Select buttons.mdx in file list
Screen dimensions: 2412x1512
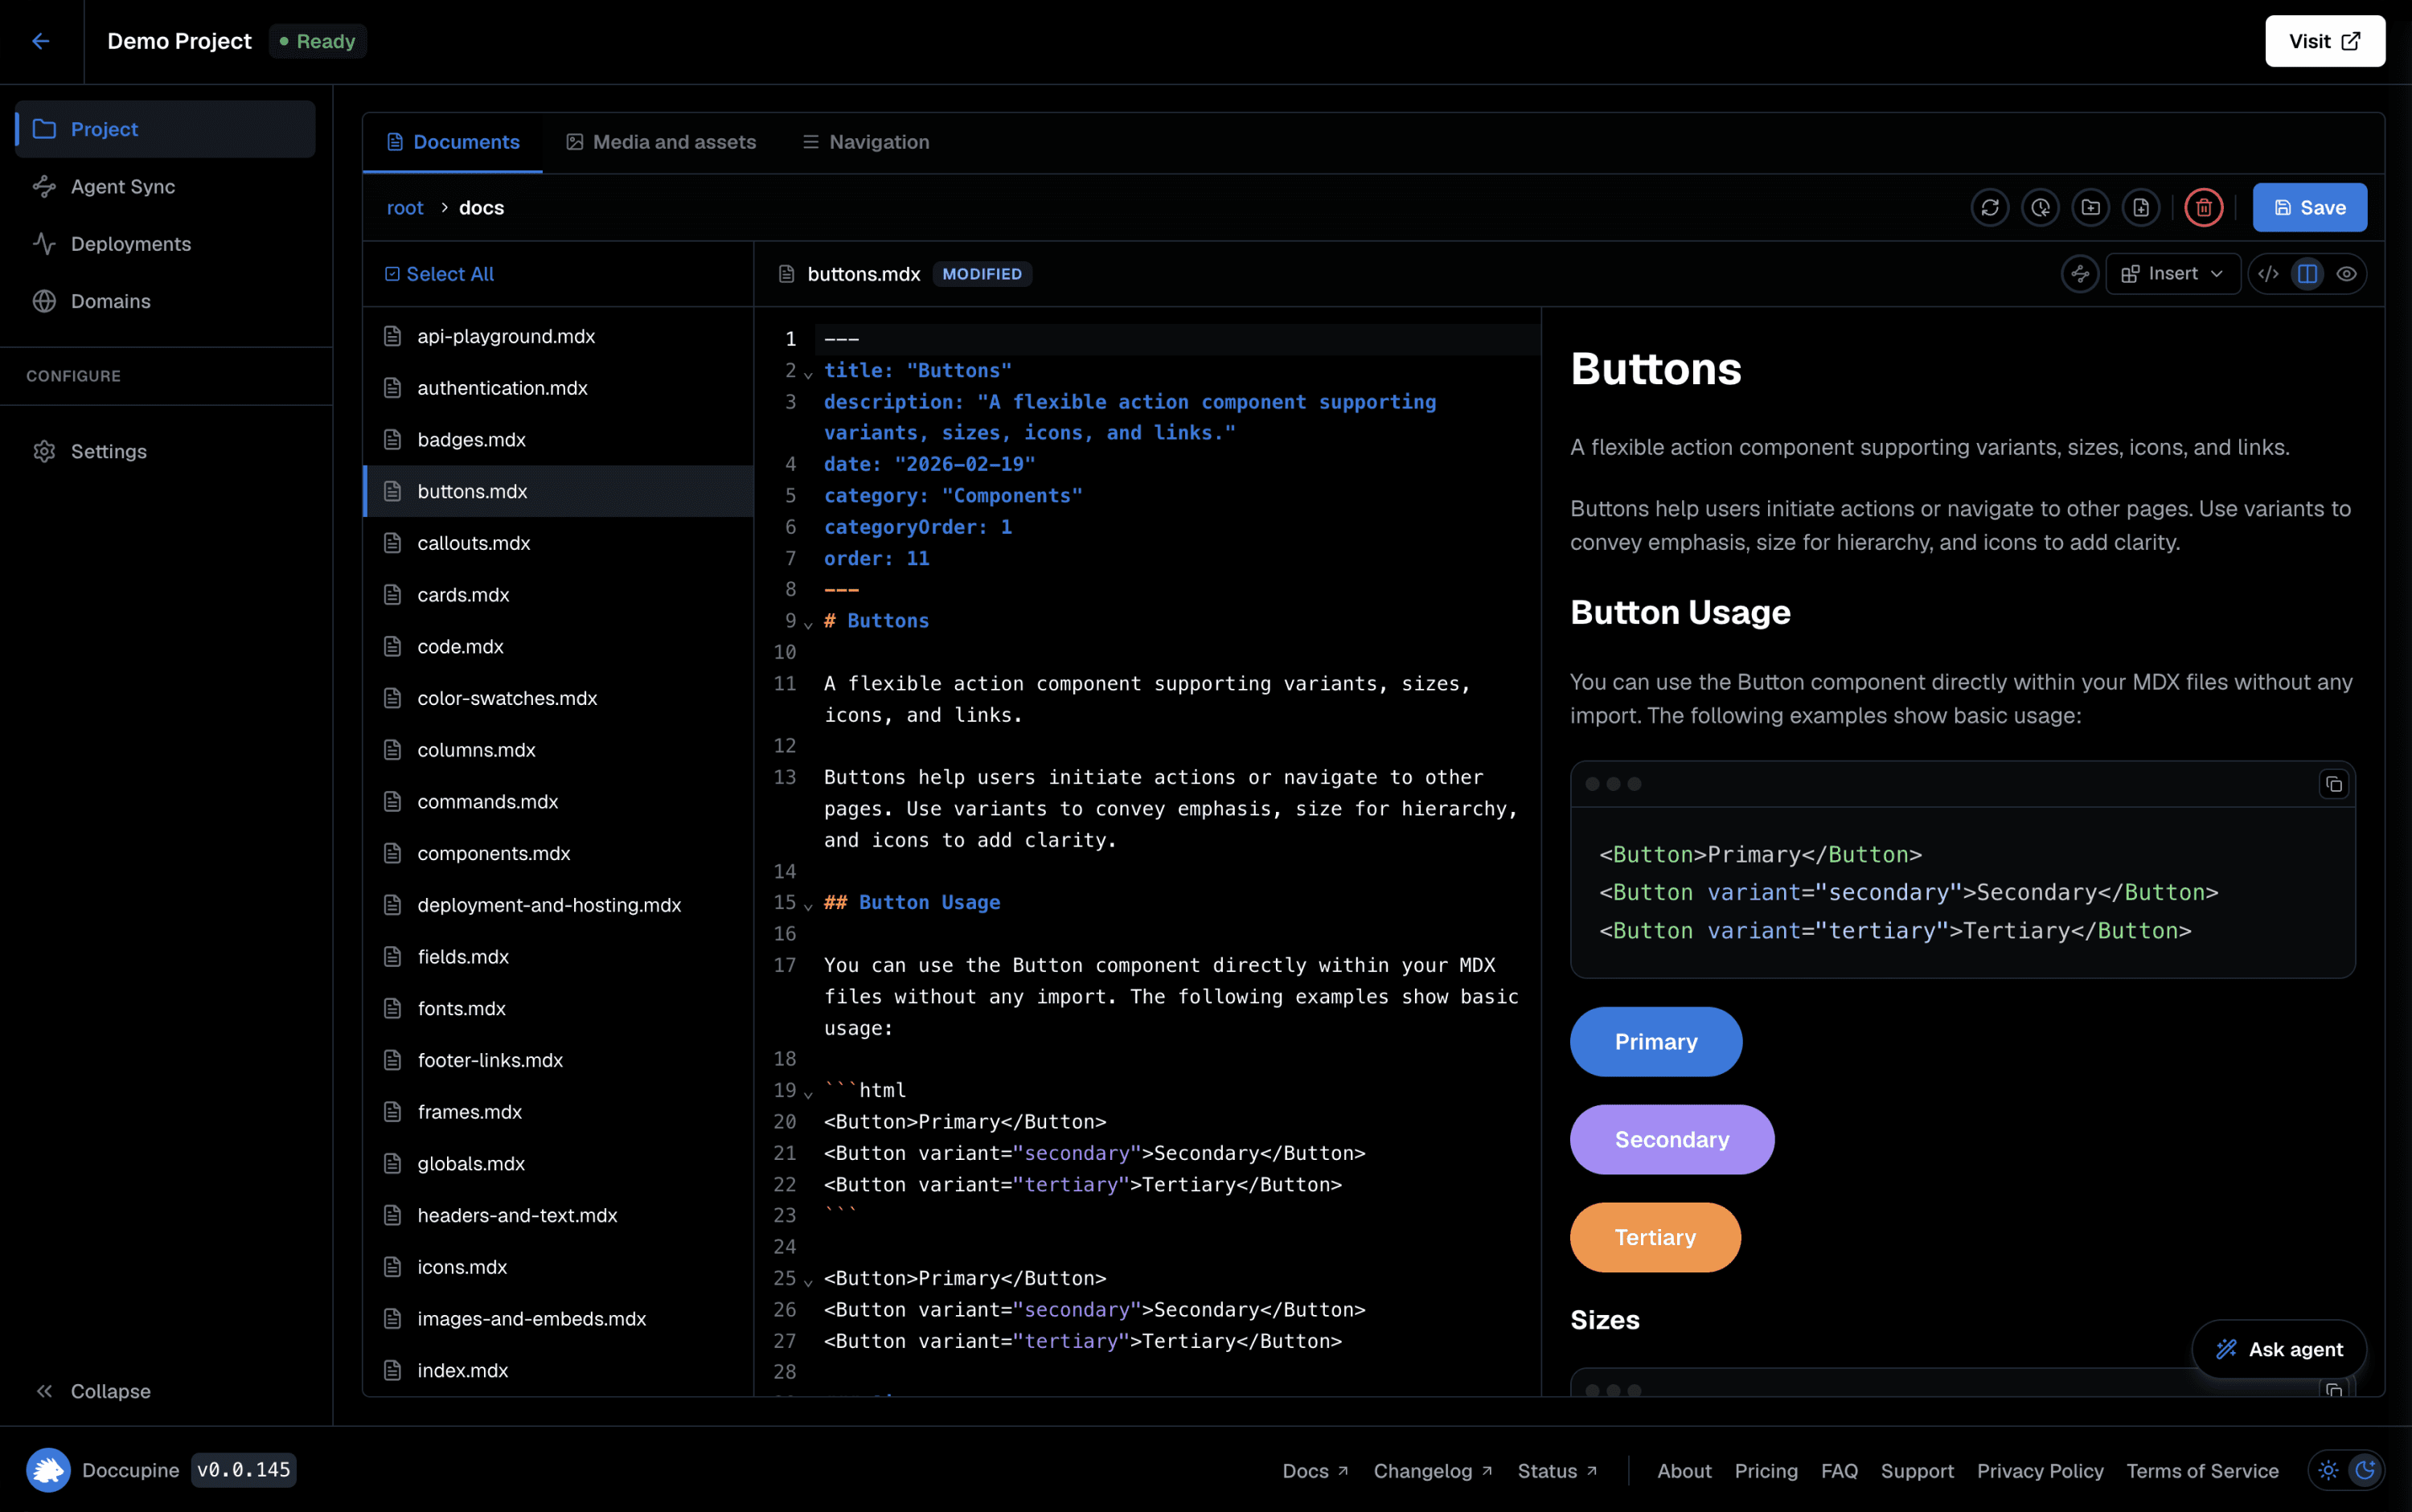point(558,491)
